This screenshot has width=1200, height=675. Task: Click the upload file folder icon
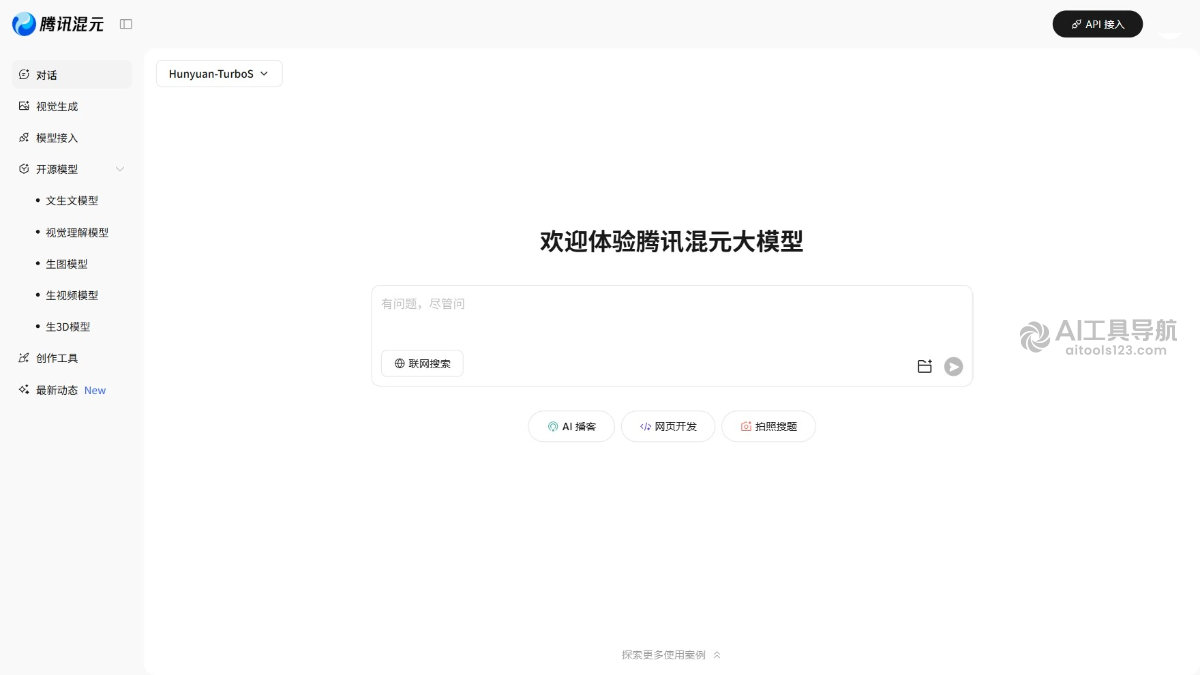[x=925, y=367]
